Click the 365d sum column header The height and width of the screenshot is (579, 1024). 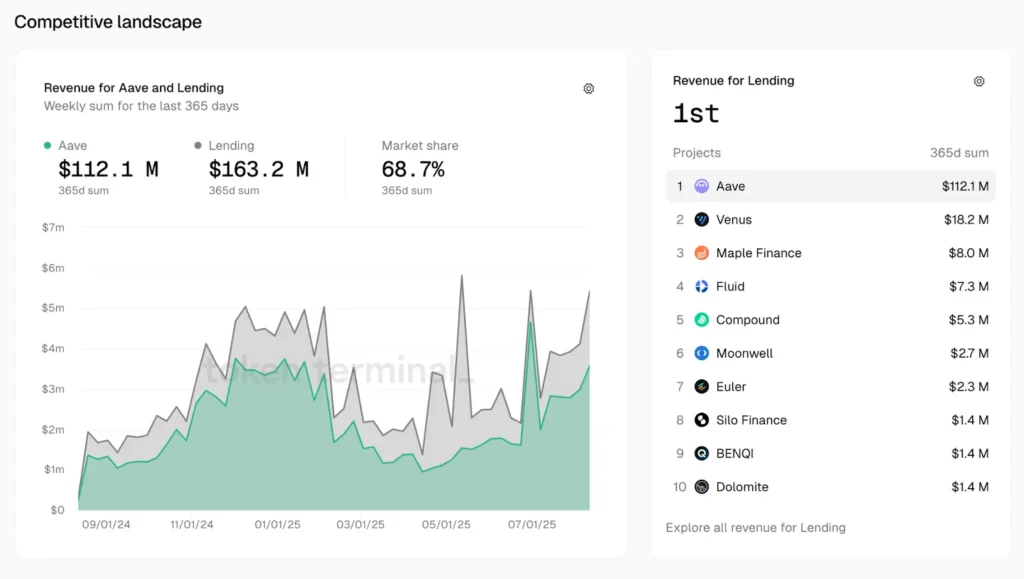[x=959, y=153]
